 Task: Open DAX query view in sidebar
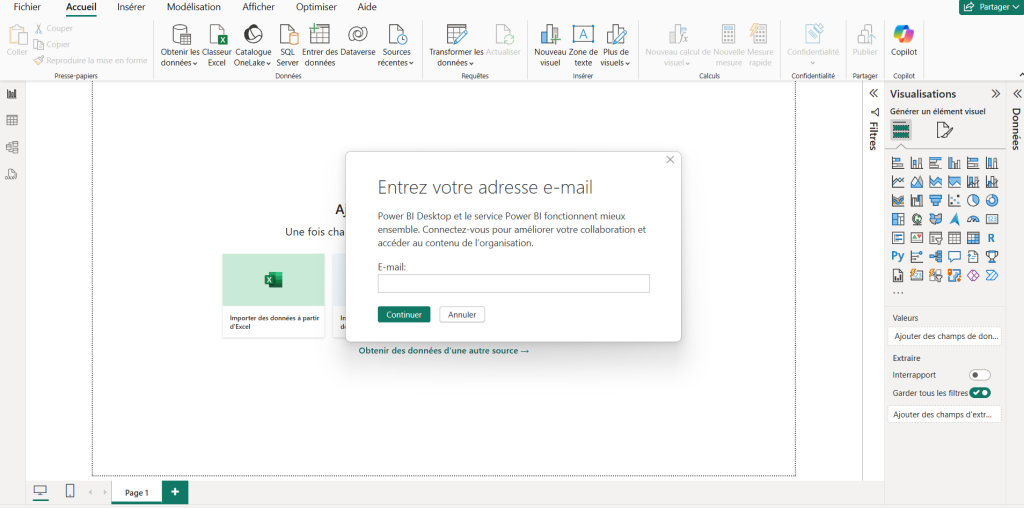[x=12, y=174]
